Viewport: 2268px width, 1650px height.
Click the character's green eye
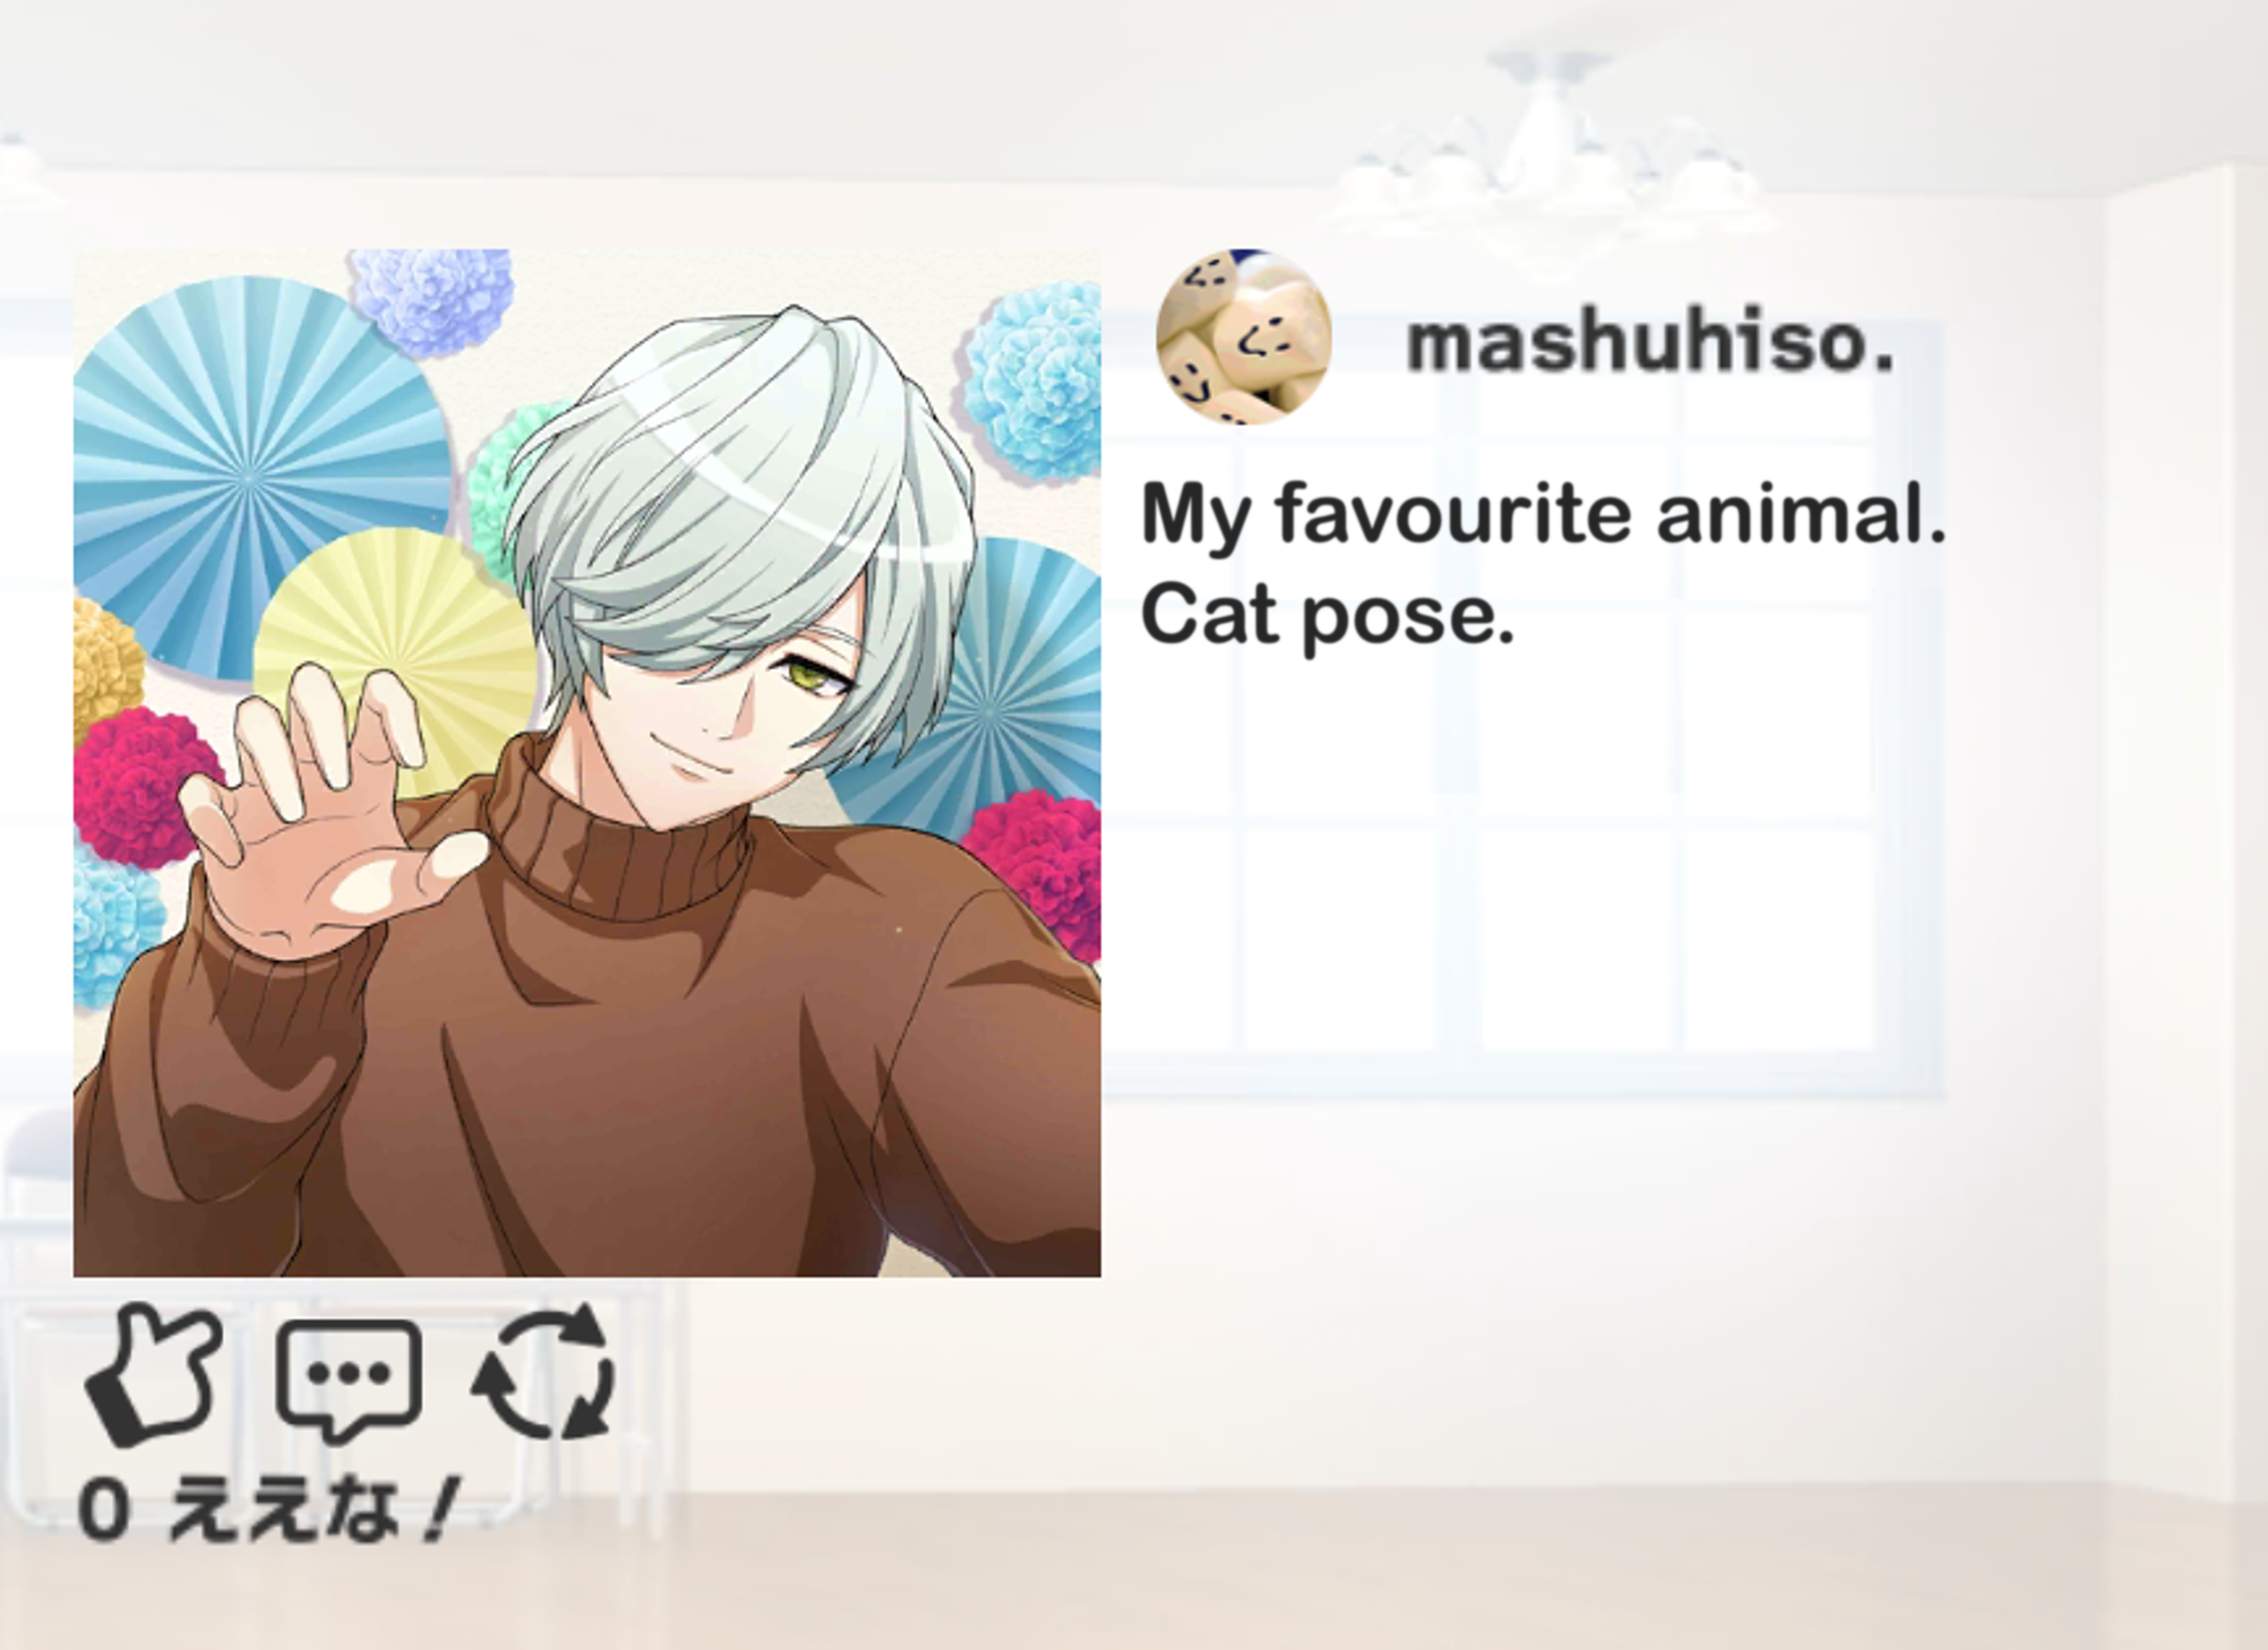click(x=826, y=678)
